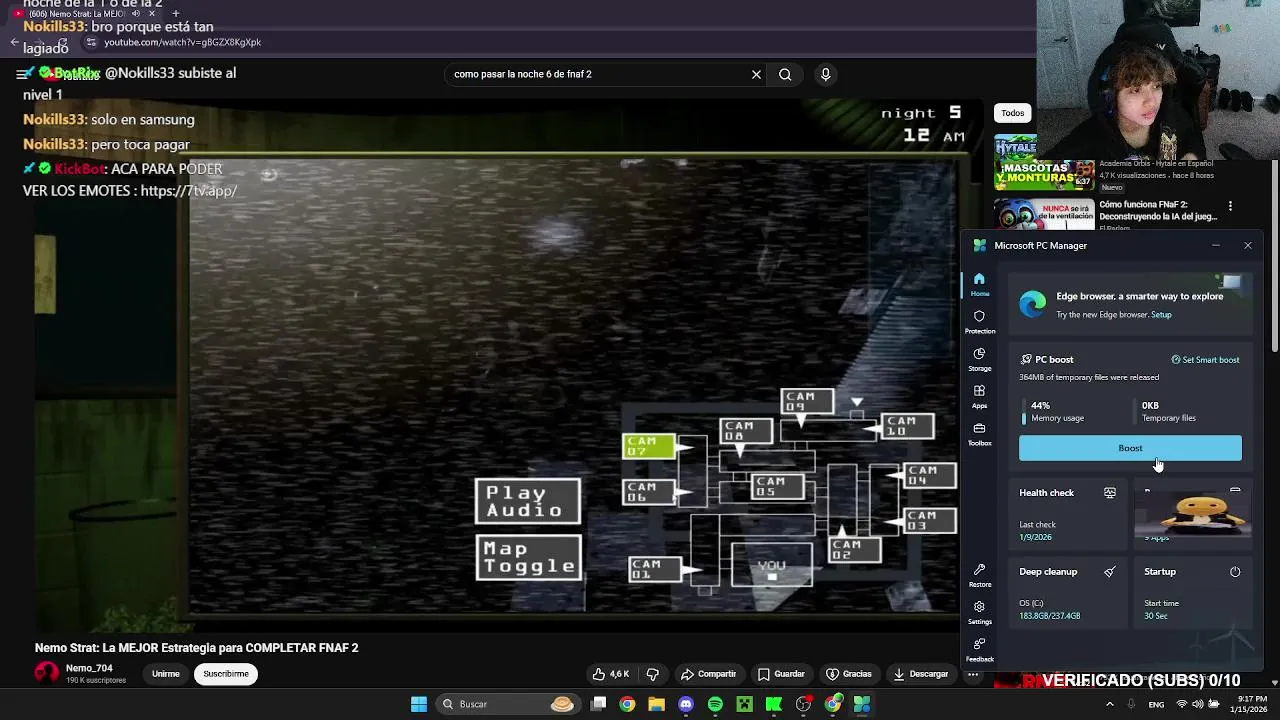This screenshot has width=1280, height=720.
Task: Open options menu for Cómo funciona FNaF 2 video
Action: point(1230,206)
